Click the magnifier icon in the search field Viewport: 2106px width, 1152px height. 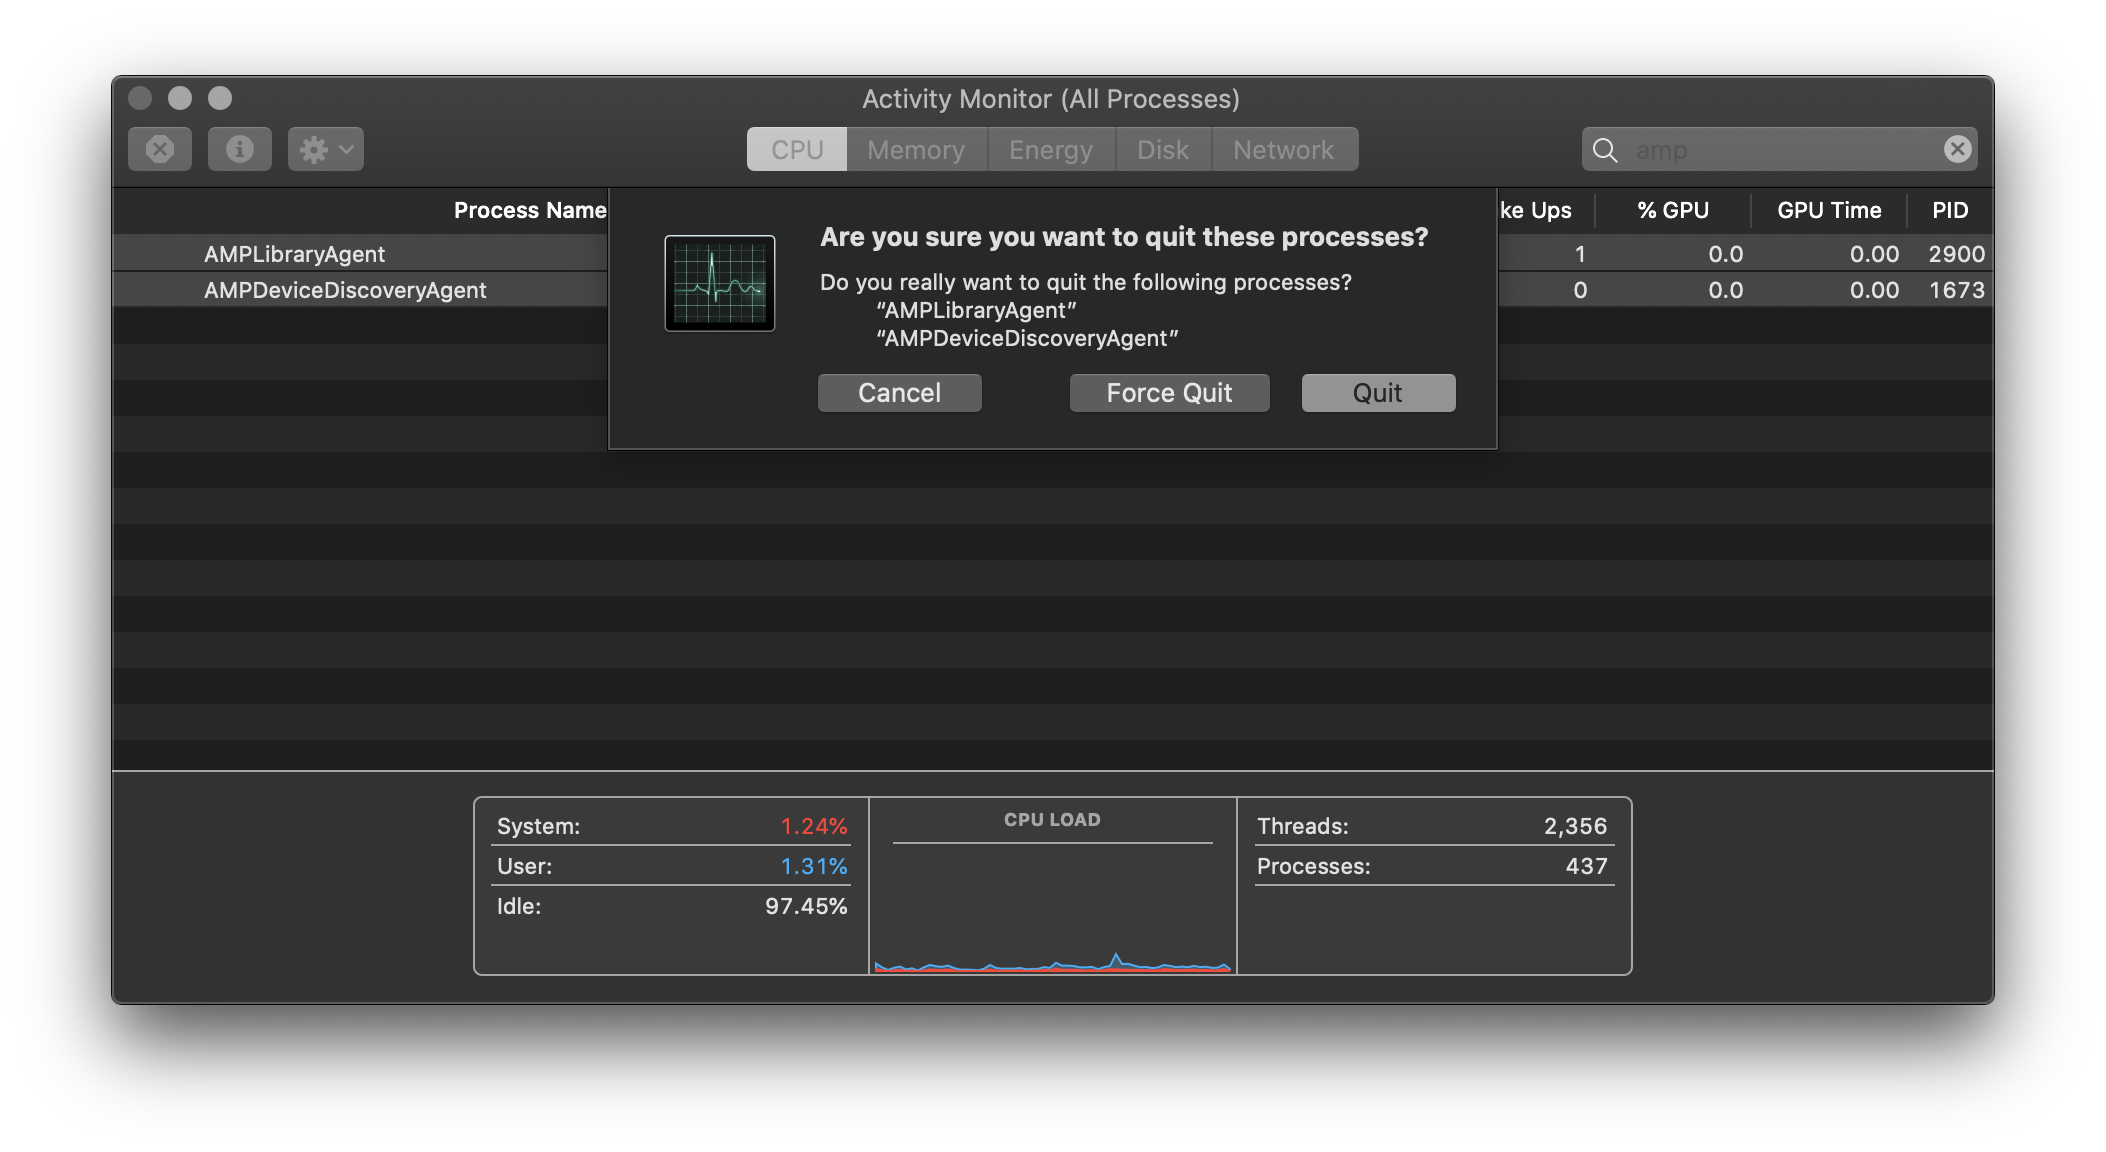[1605, 150]
